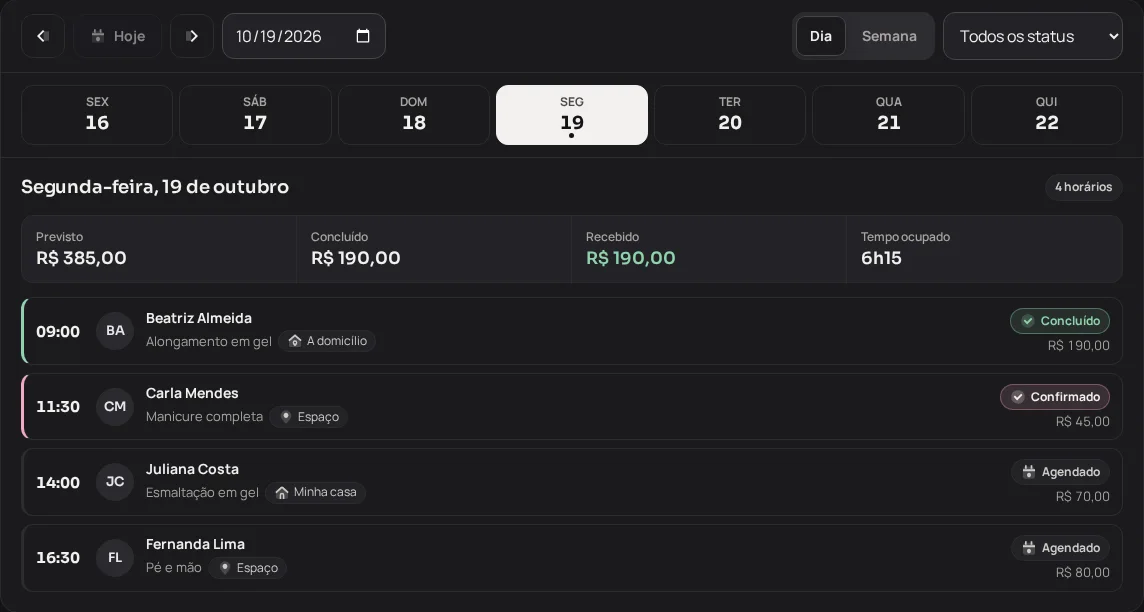
Task: Open Todos os status dropdown
Action: click(1032, 36)
